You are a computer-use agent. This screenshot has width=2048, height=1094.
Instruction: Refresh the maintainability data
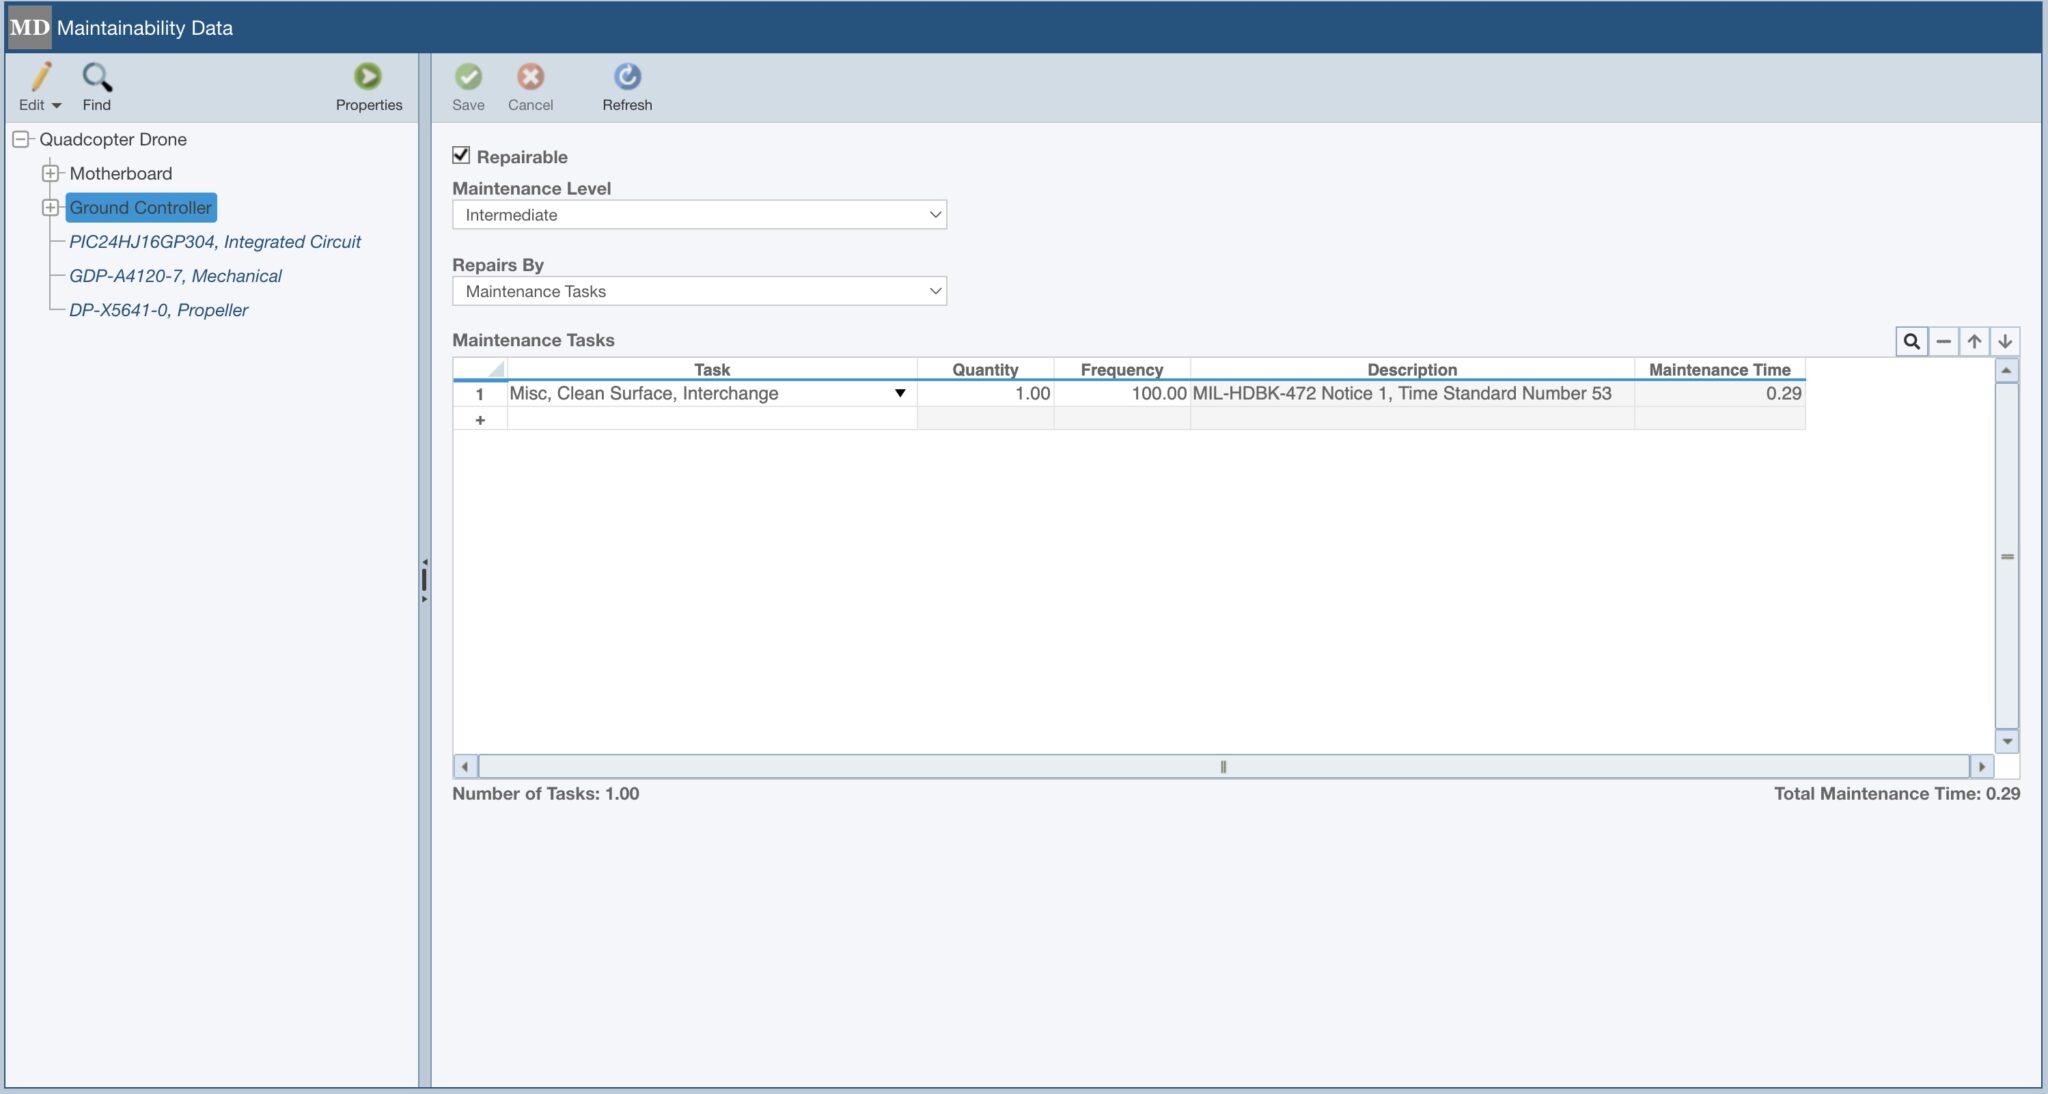[x=625, y=85]
